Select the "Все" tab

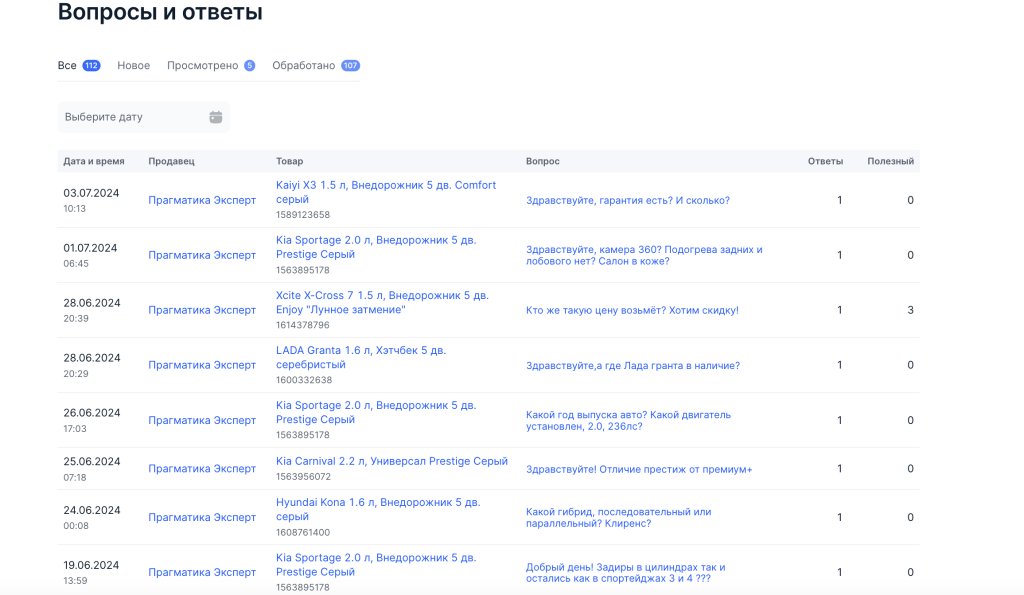(78, 65)
